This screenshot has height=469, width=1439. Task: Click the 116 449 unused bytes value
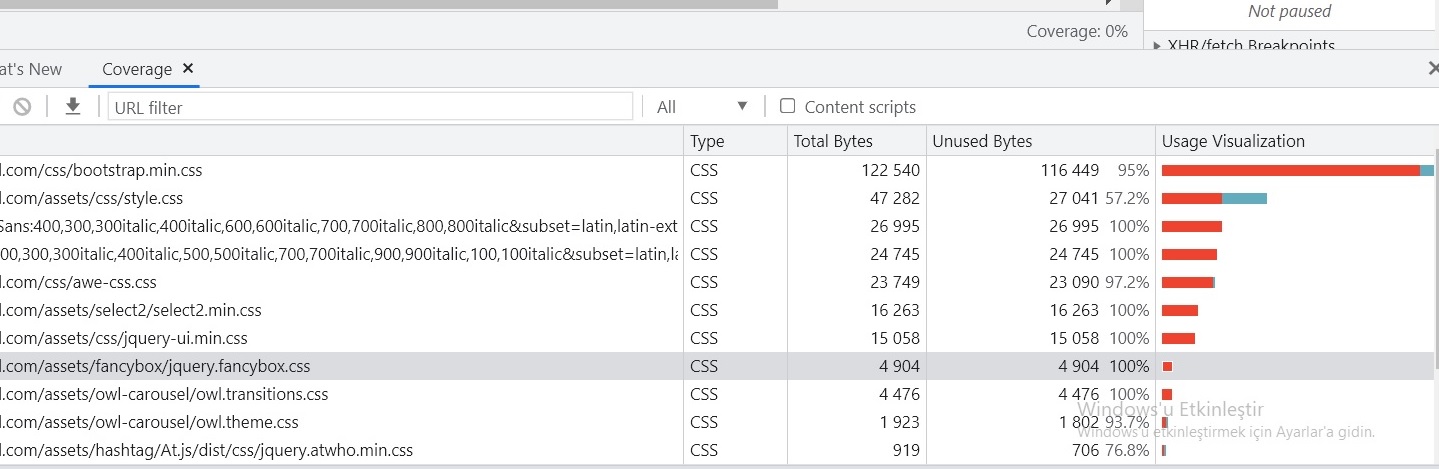[x=1070, y=170]
